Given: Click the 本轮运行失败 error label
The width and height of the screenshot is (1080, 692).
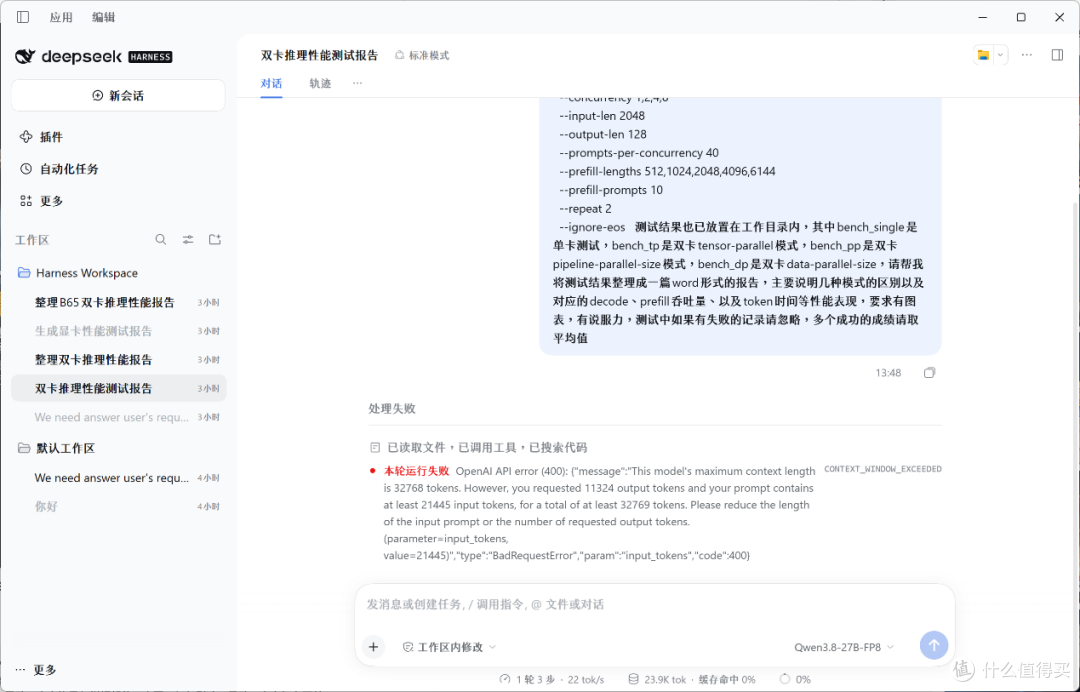Looking at the screenshot, I should pos(416,471).
